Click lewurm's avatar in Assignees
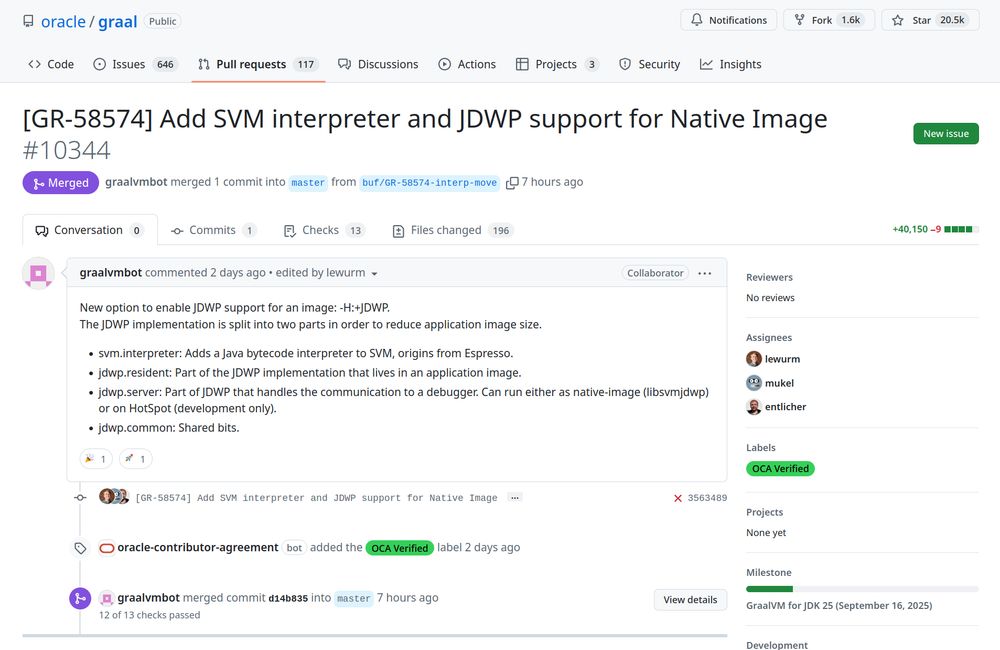The image size is (1000, 650). coord(754,358)
